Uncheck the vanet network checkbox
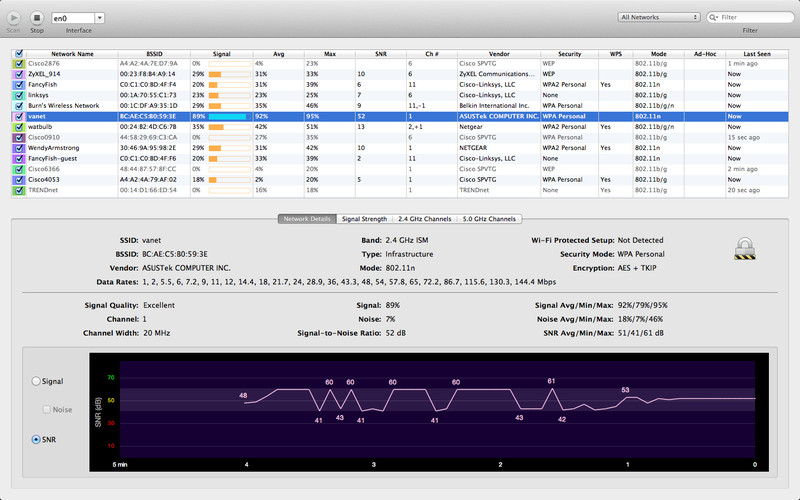Screen dimensions: 800x500 (x=19, y=116)
